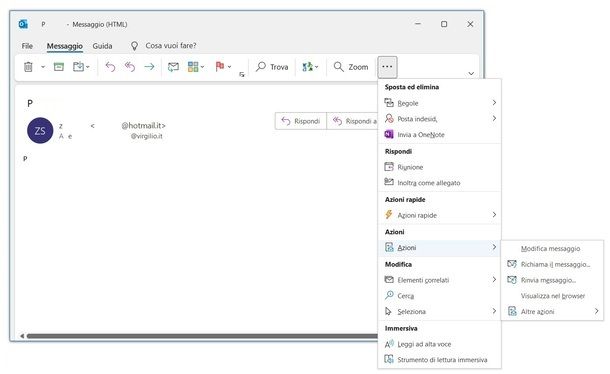Click the Trova search button
The height and width of the screenshot is (374, 610).
[x=272, y=67]
